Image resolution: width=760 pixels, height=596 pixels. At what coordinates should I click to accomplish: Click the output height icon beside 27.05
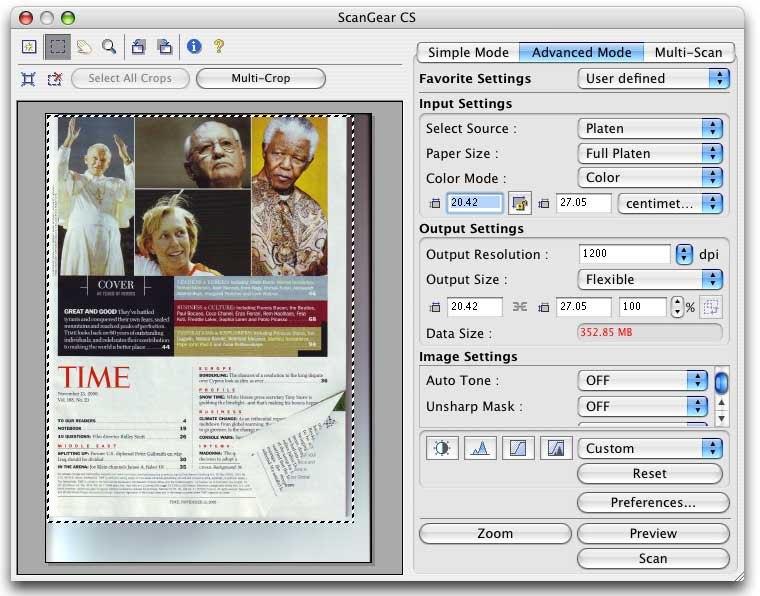coord(544,307)
